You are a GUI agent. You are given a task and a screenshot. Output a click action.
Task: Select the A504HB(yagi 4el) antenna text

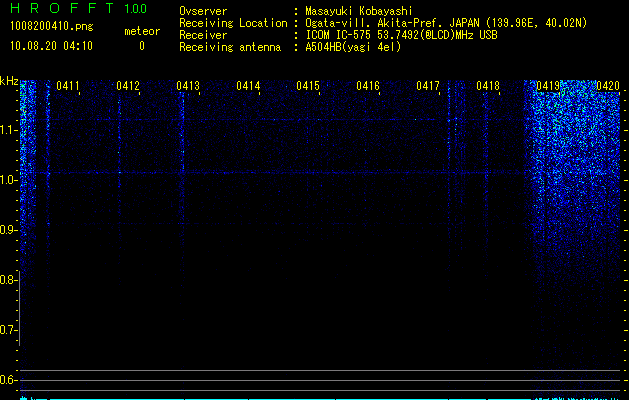tap(353, 47)
